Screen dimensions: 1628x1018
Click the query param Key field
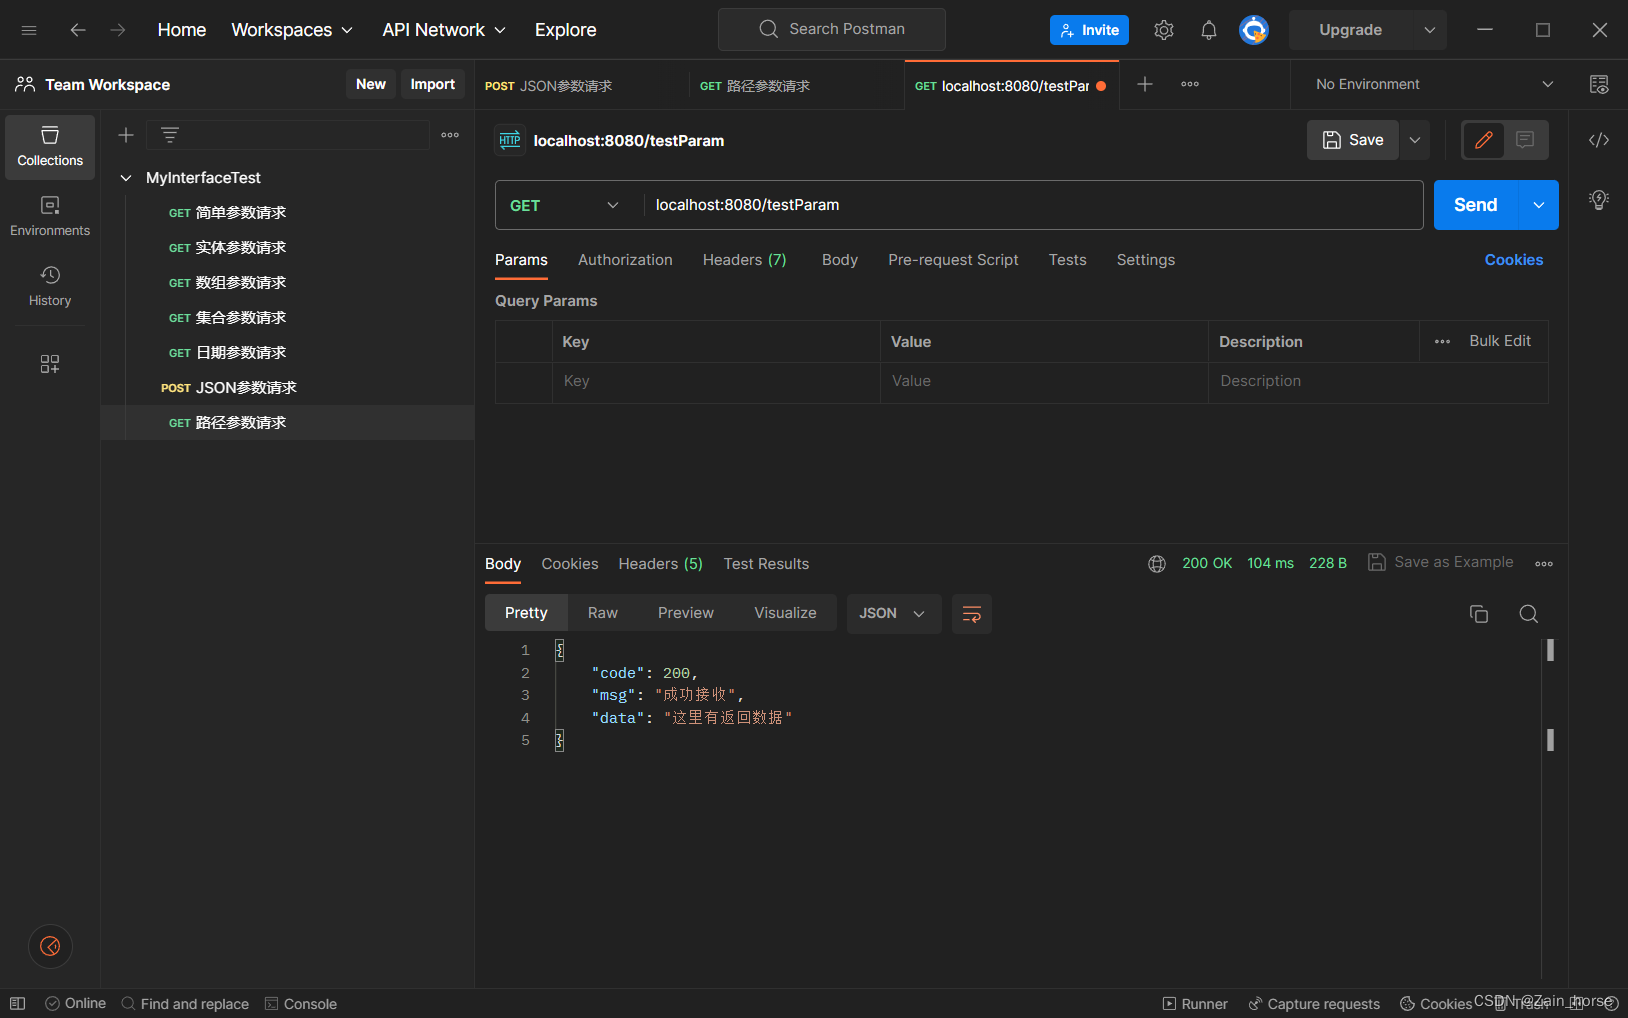coord(716,381)
